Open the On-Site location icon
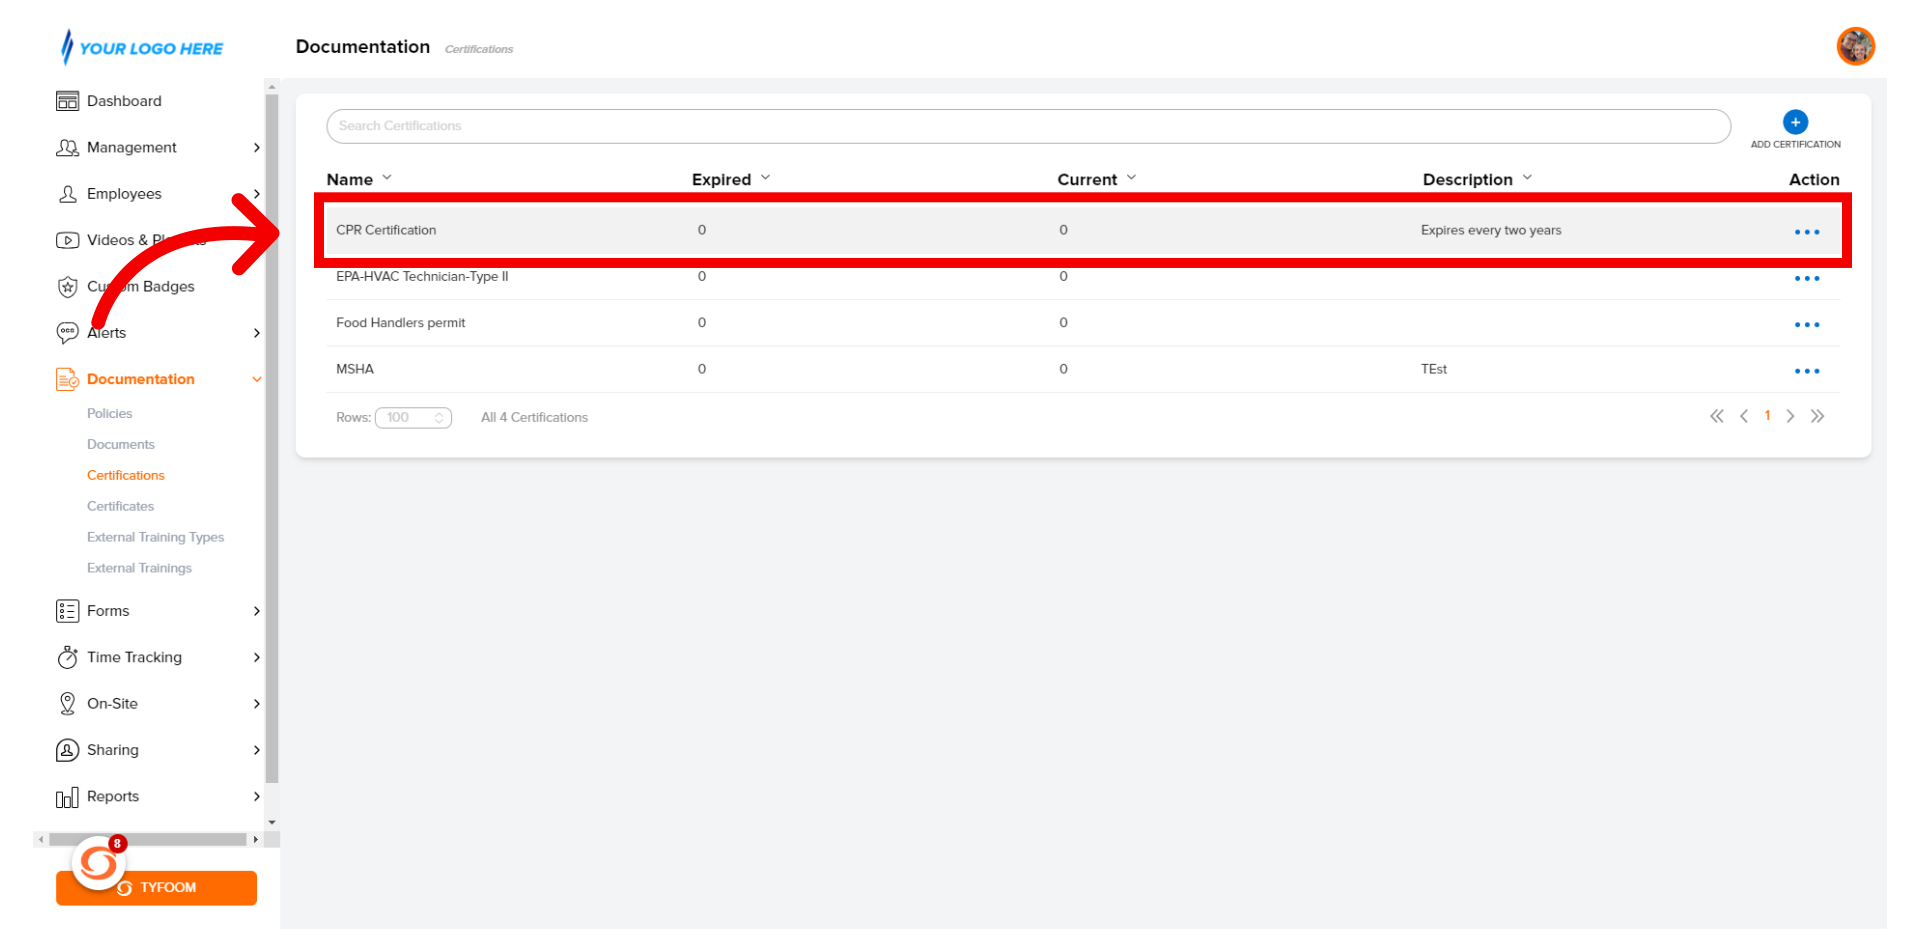 (67, 703)
